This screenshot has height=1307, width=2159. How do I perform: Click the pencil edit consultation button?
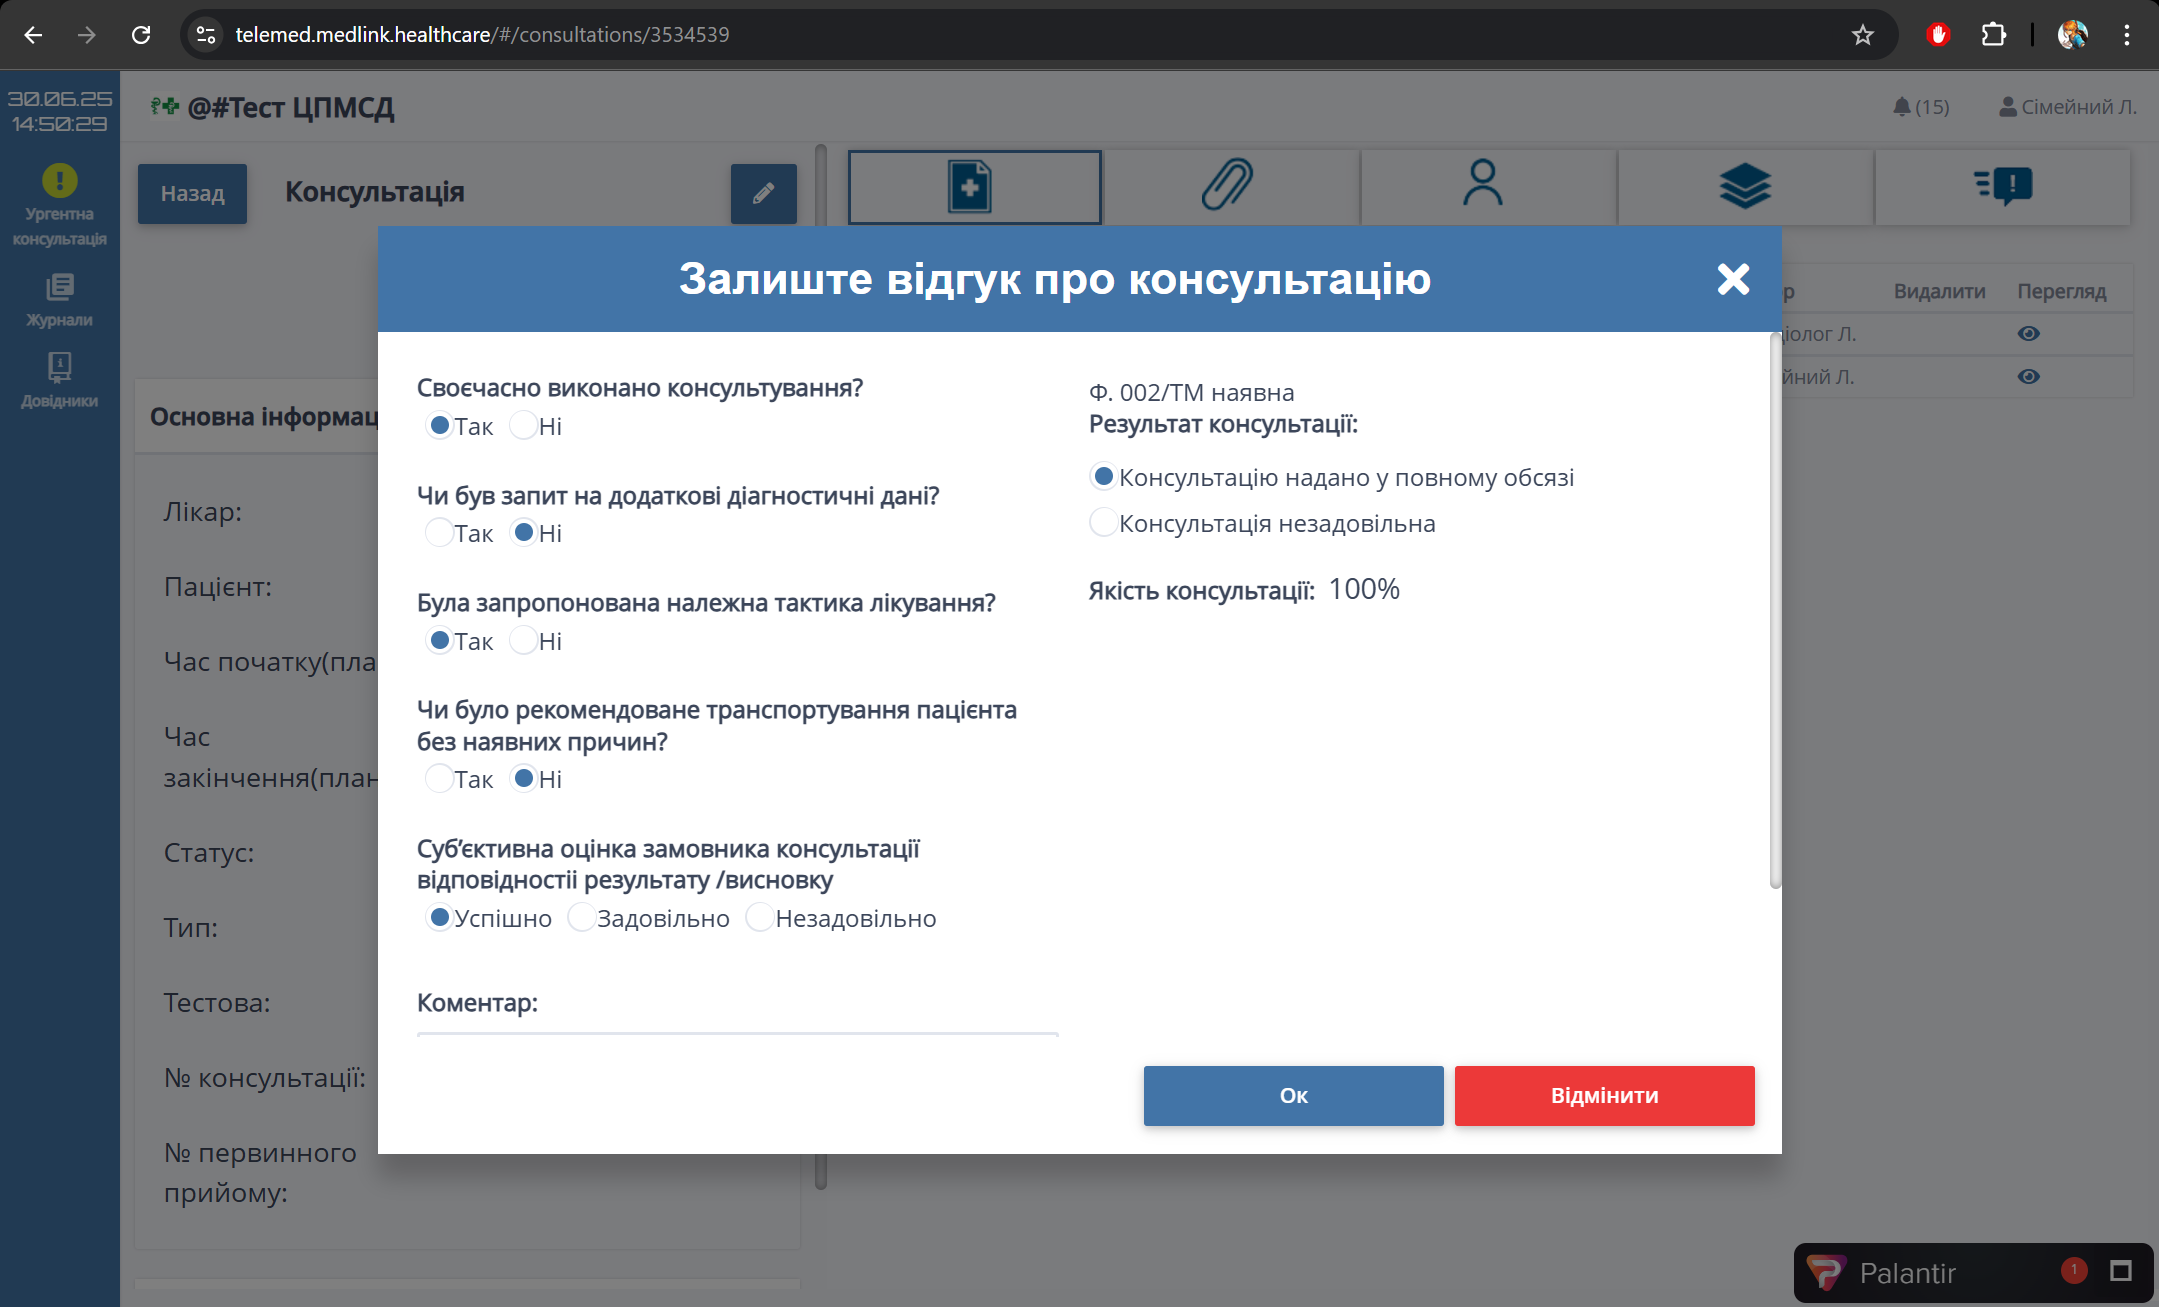click(x=763, y=193)
